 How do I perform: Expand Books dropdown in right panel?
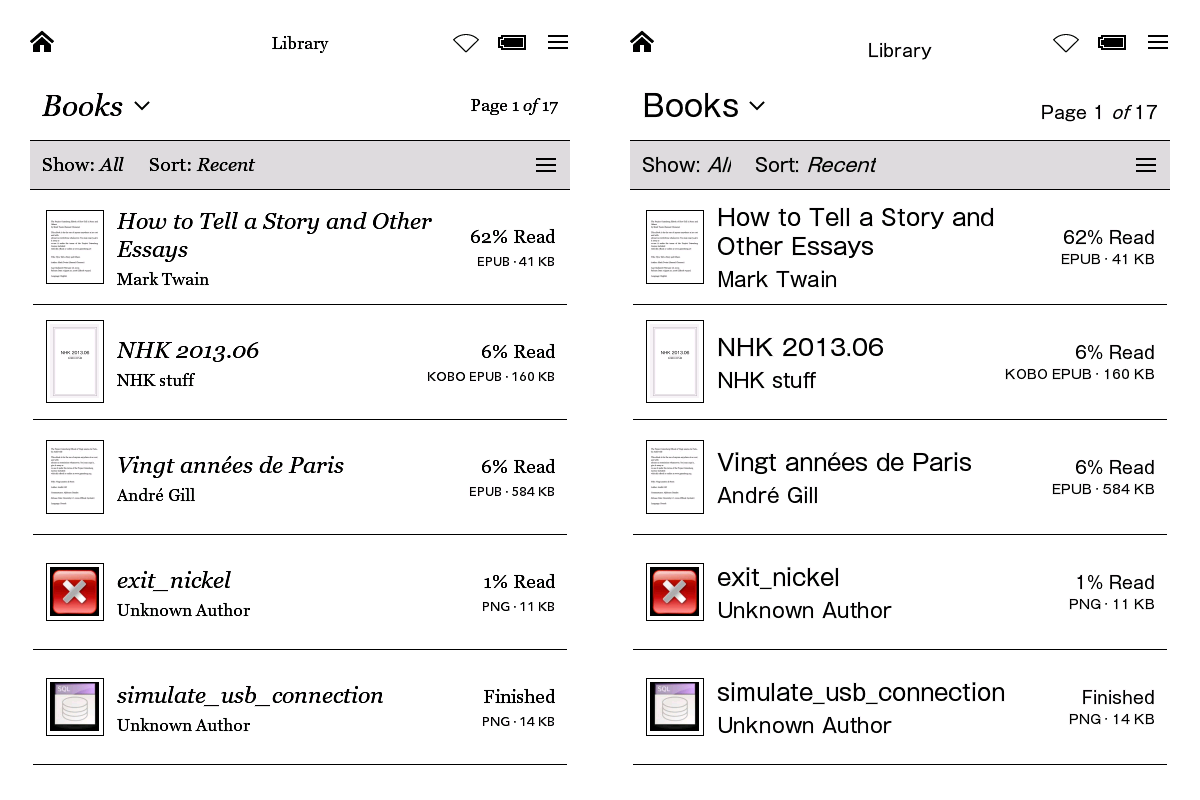point(704,106)
